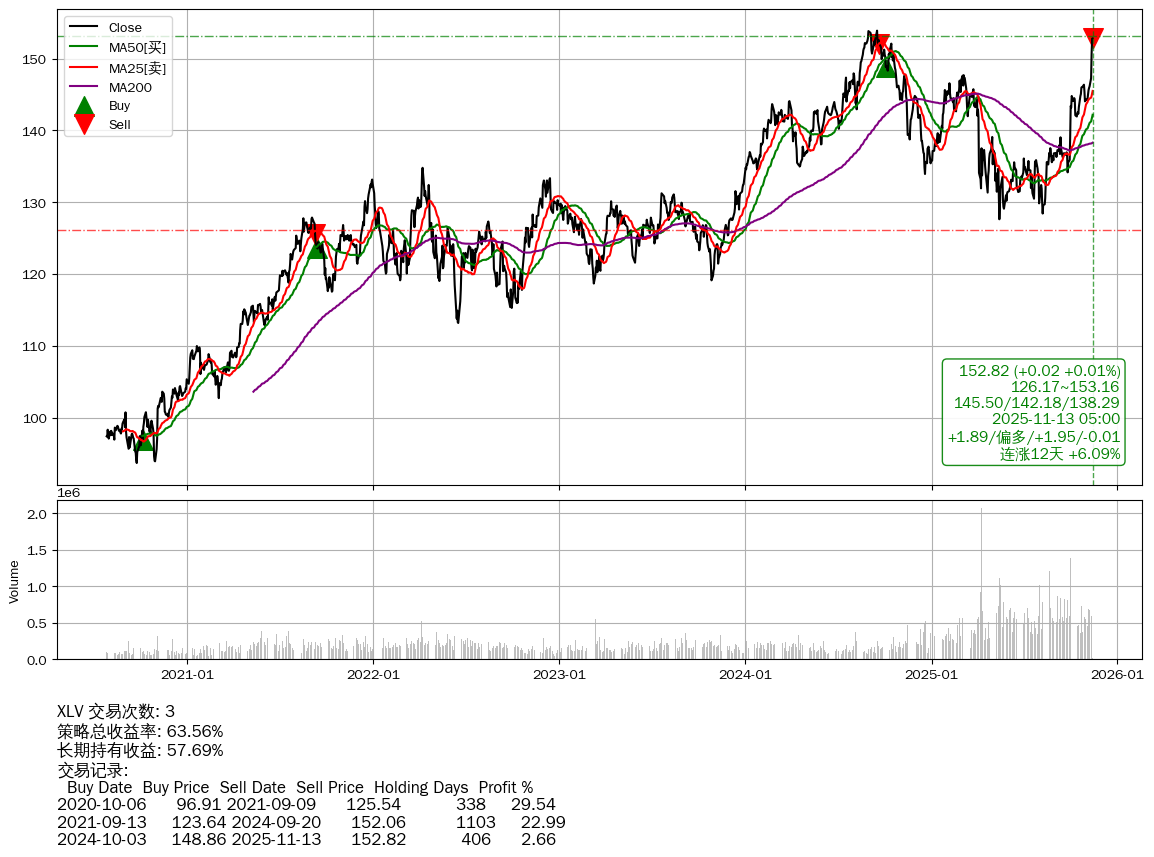Click the 策略总收益率 63.56% text line
This screenshot has height=857, width=1154.
click(140, 731)
